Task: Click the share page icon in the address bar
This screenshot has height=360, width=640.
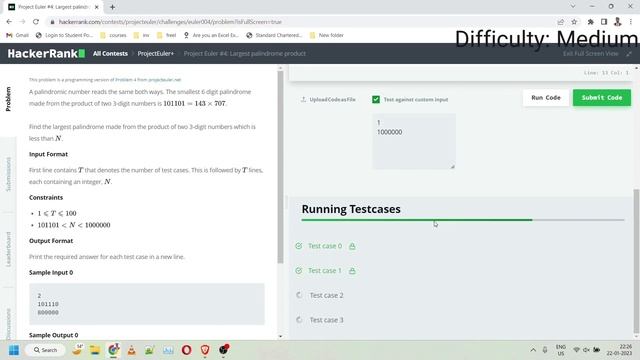Action: [x=561, y=22]
